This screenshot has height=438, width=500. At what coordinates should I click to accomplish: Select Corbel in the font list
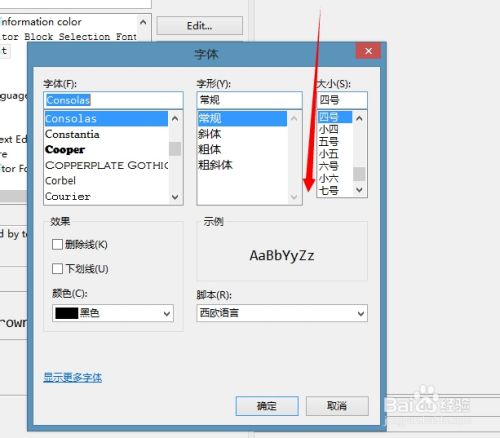point(60,181)
